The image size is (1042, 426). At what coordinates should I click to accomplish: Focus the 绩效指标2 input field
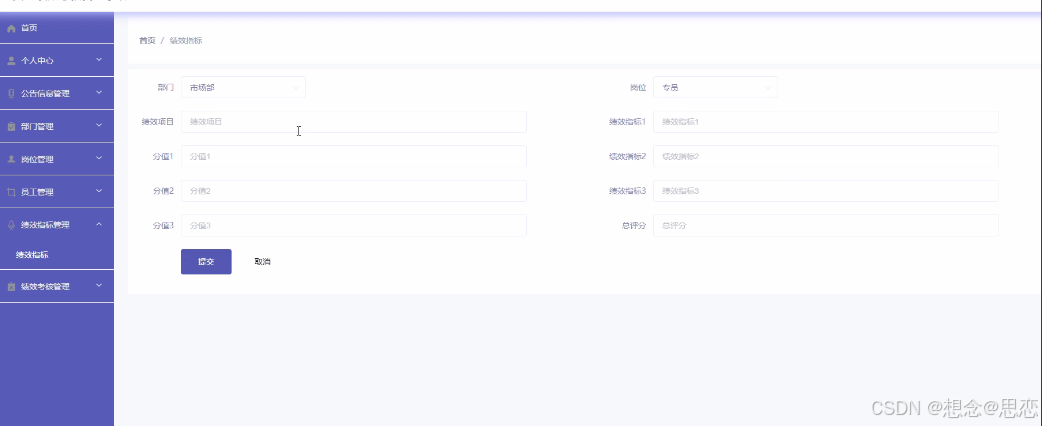825,156
